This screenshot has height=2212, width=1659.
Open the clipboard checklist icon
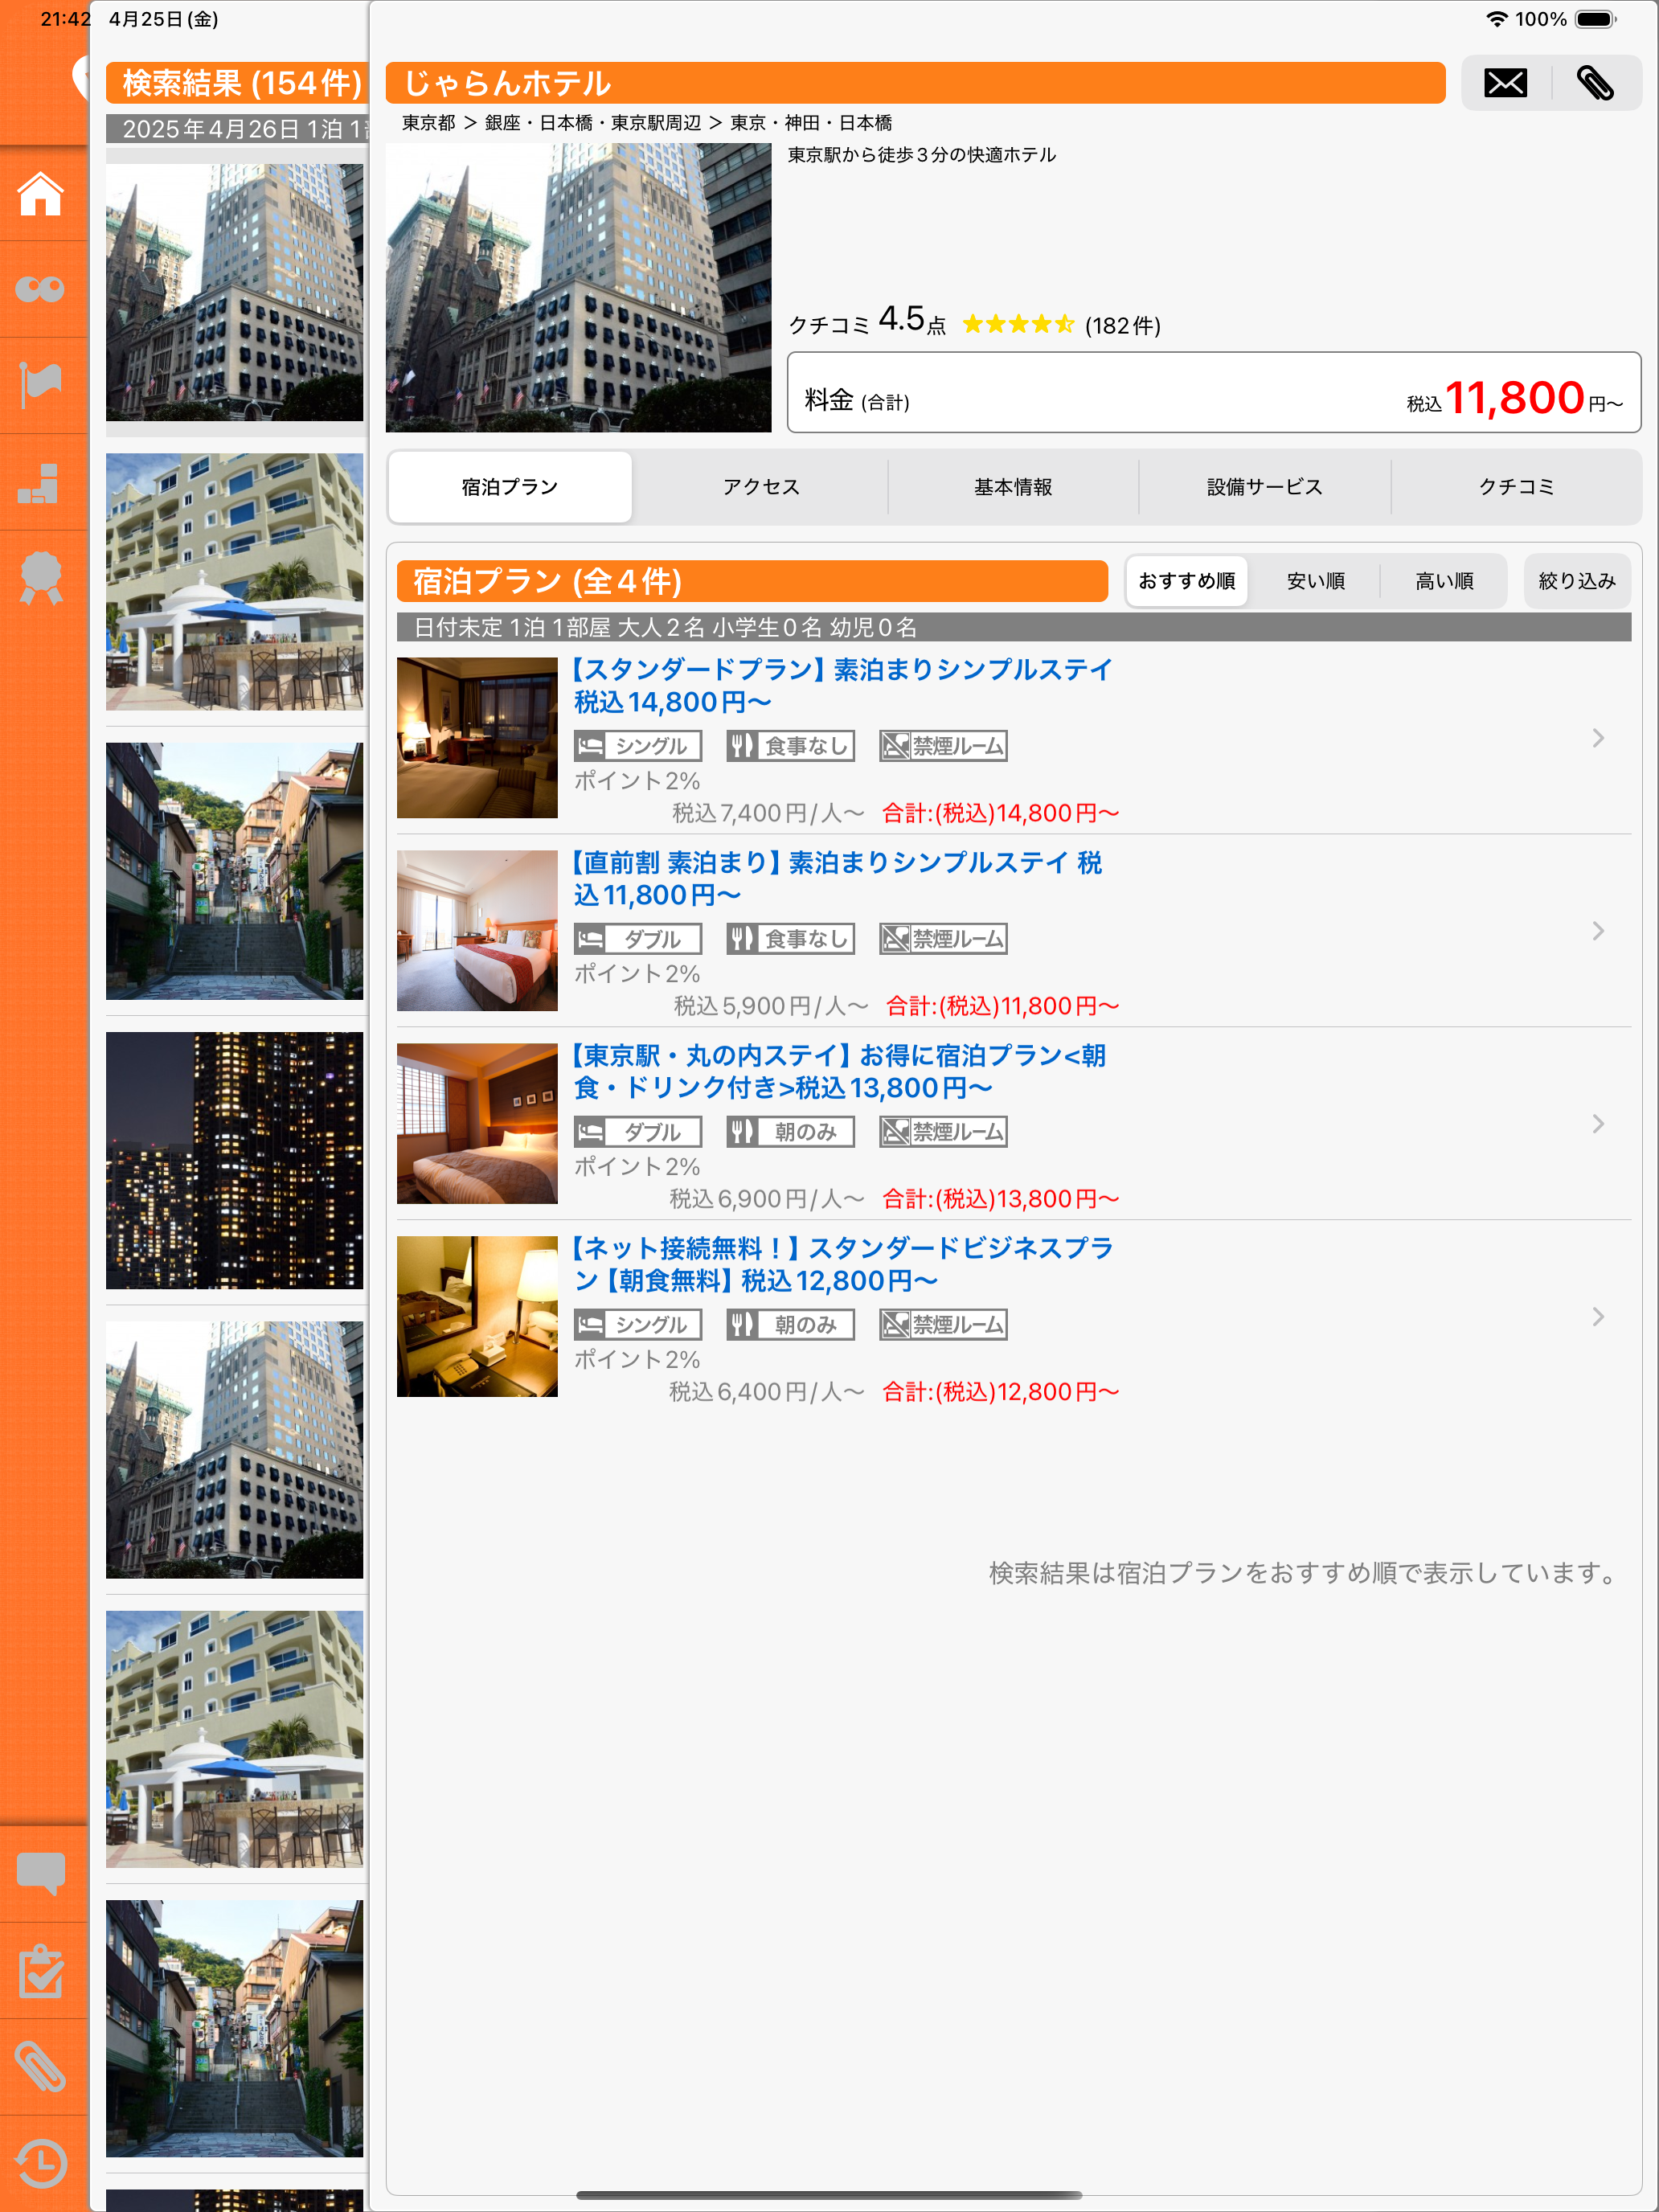click(x=41, y=1970)
